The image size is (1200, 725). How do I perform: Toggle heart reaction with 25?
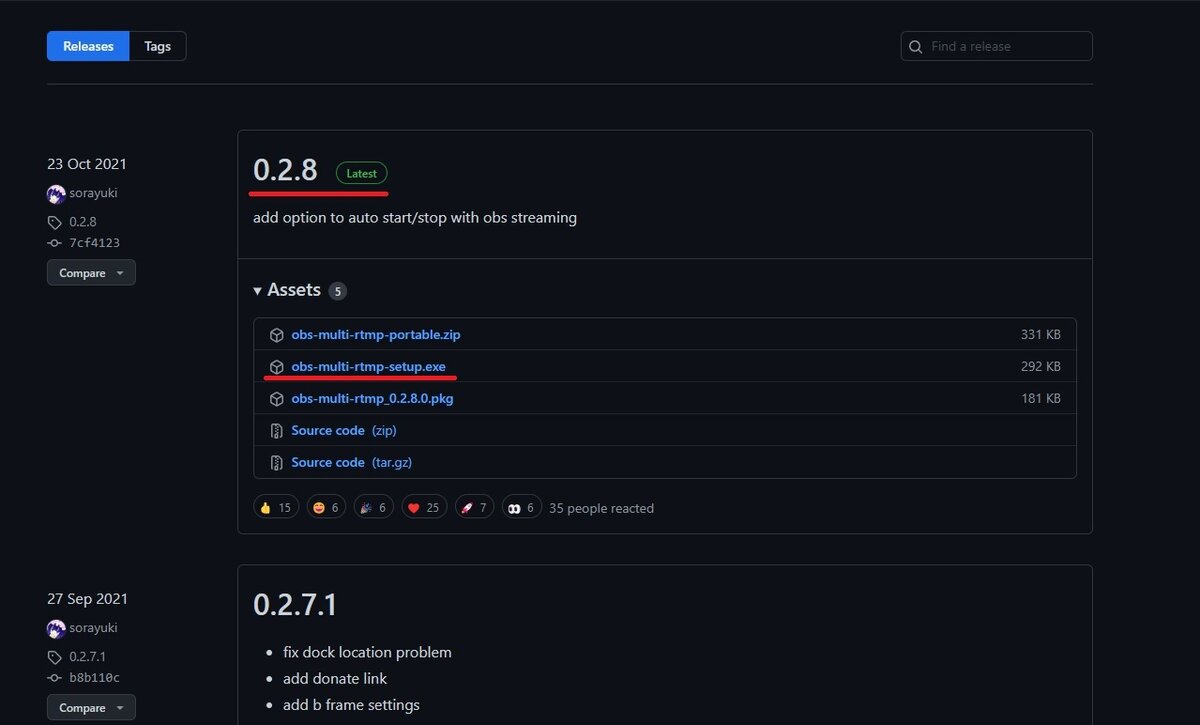(424, 508)
